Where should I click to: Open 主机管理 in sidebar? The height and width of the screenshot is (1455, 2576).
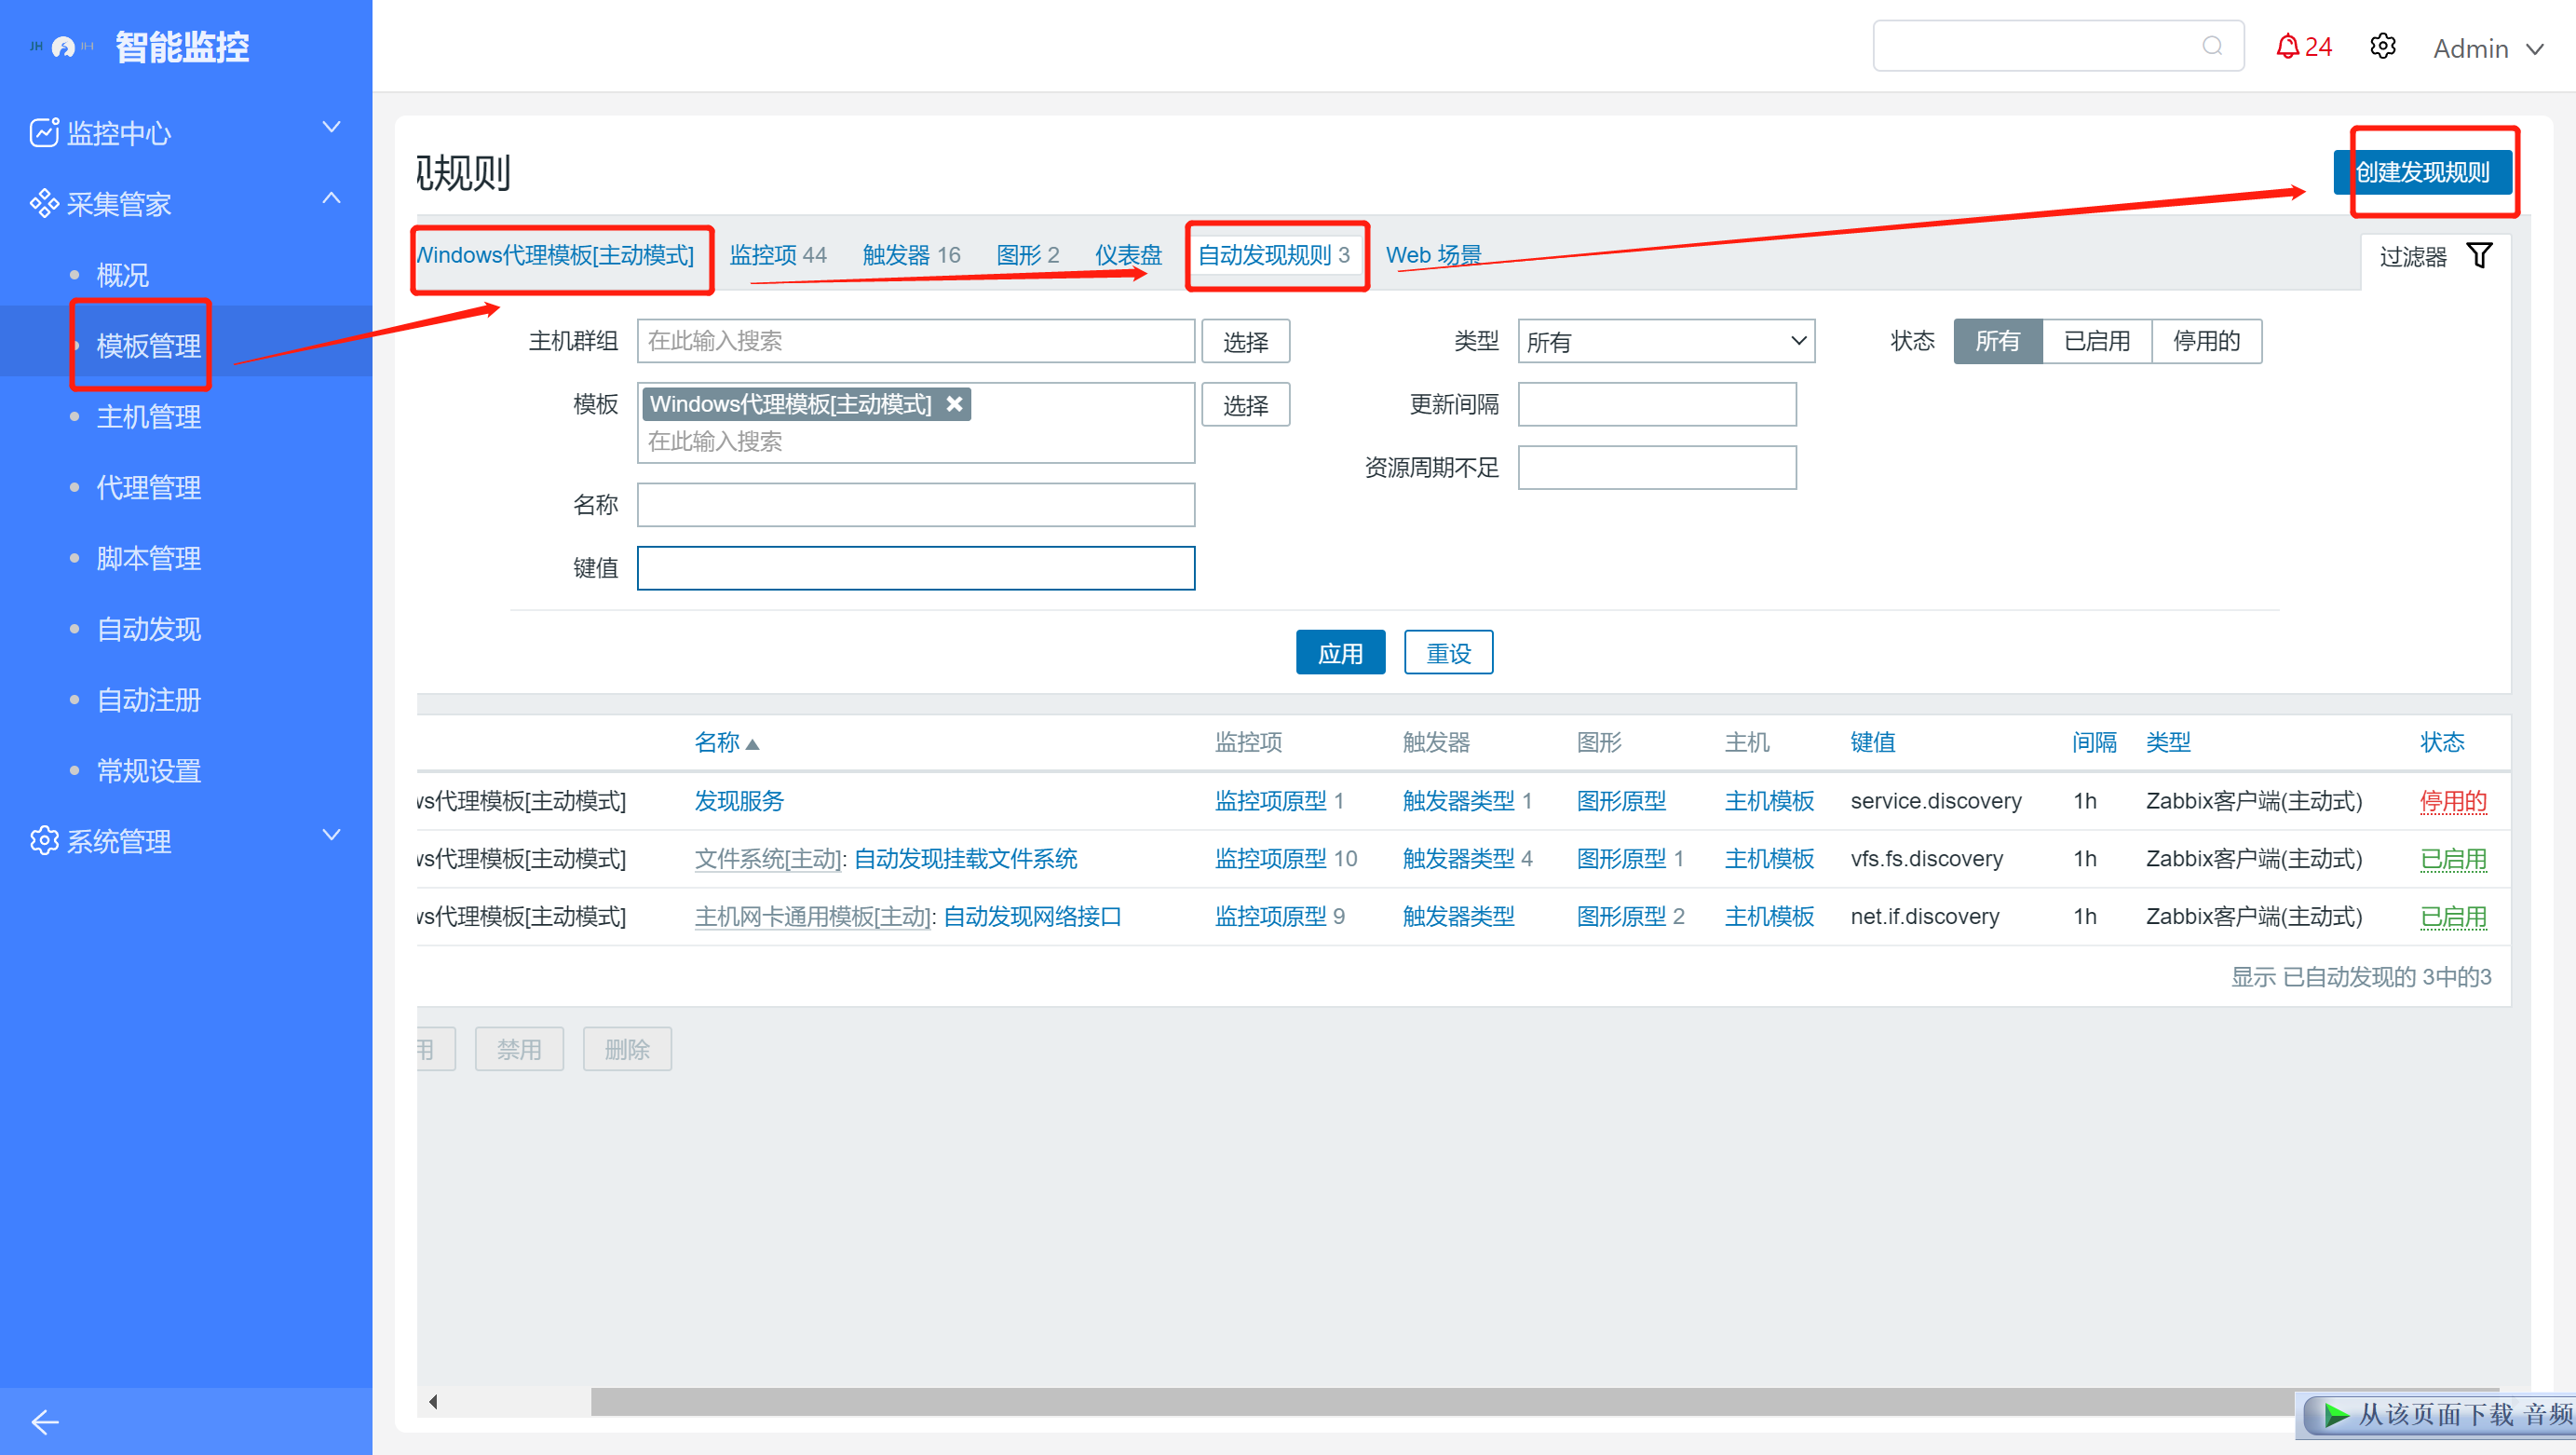(148, 417)
